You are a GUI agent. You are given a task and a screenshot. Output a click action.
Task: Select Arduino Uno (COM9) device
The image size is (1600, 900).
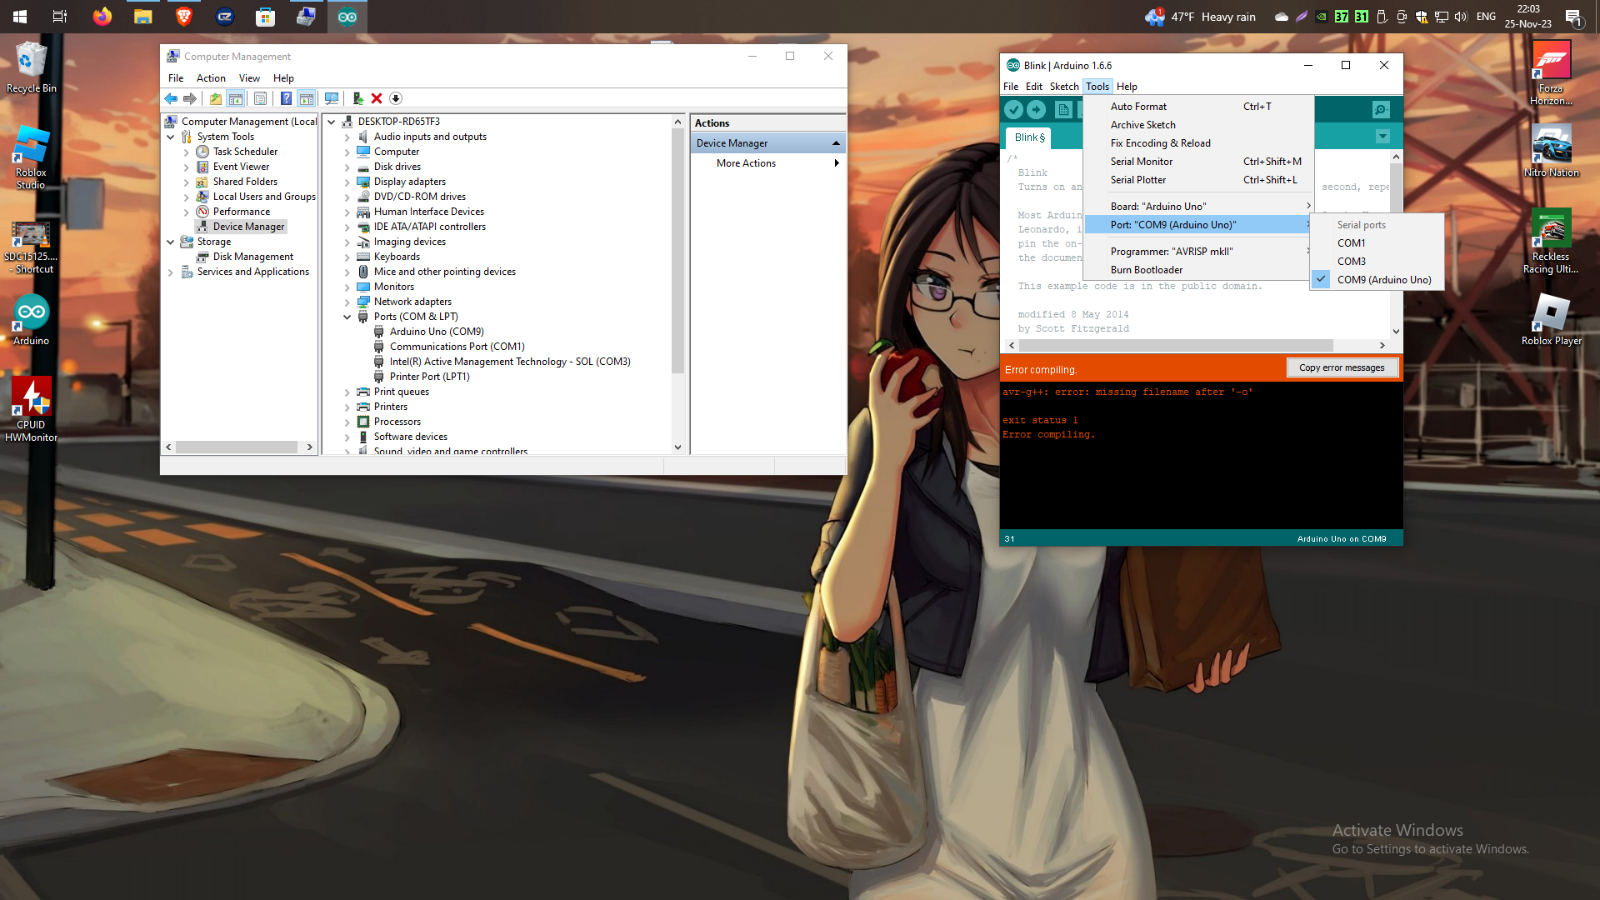point(437,332)
